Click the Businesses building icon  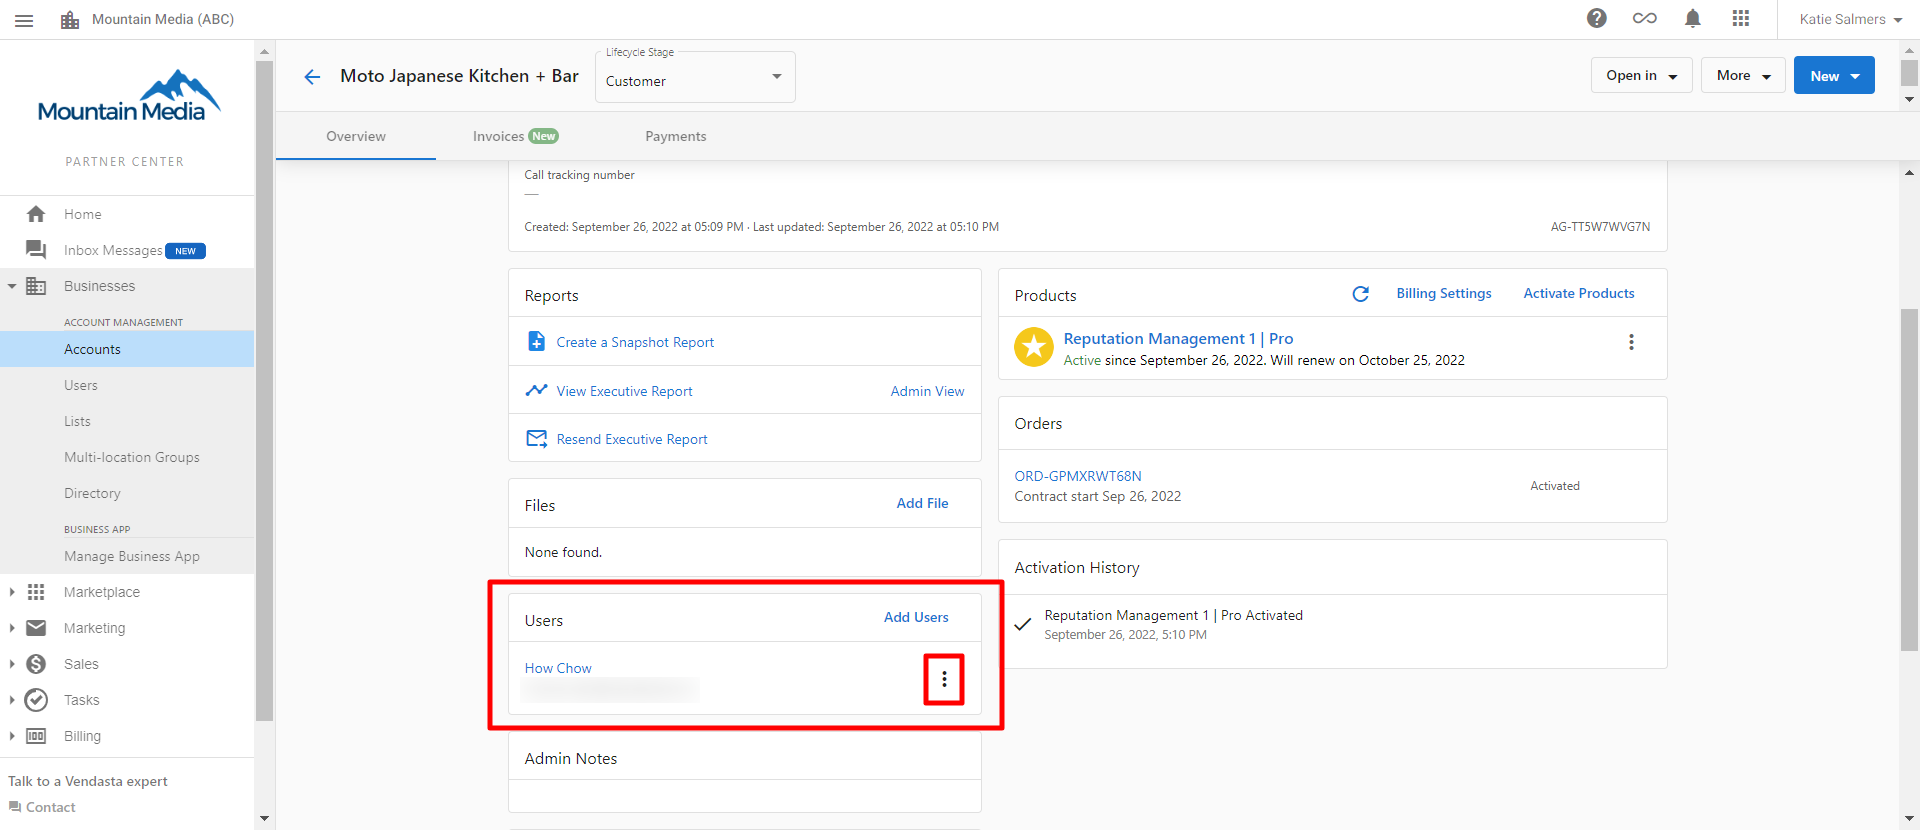(36, 286)
